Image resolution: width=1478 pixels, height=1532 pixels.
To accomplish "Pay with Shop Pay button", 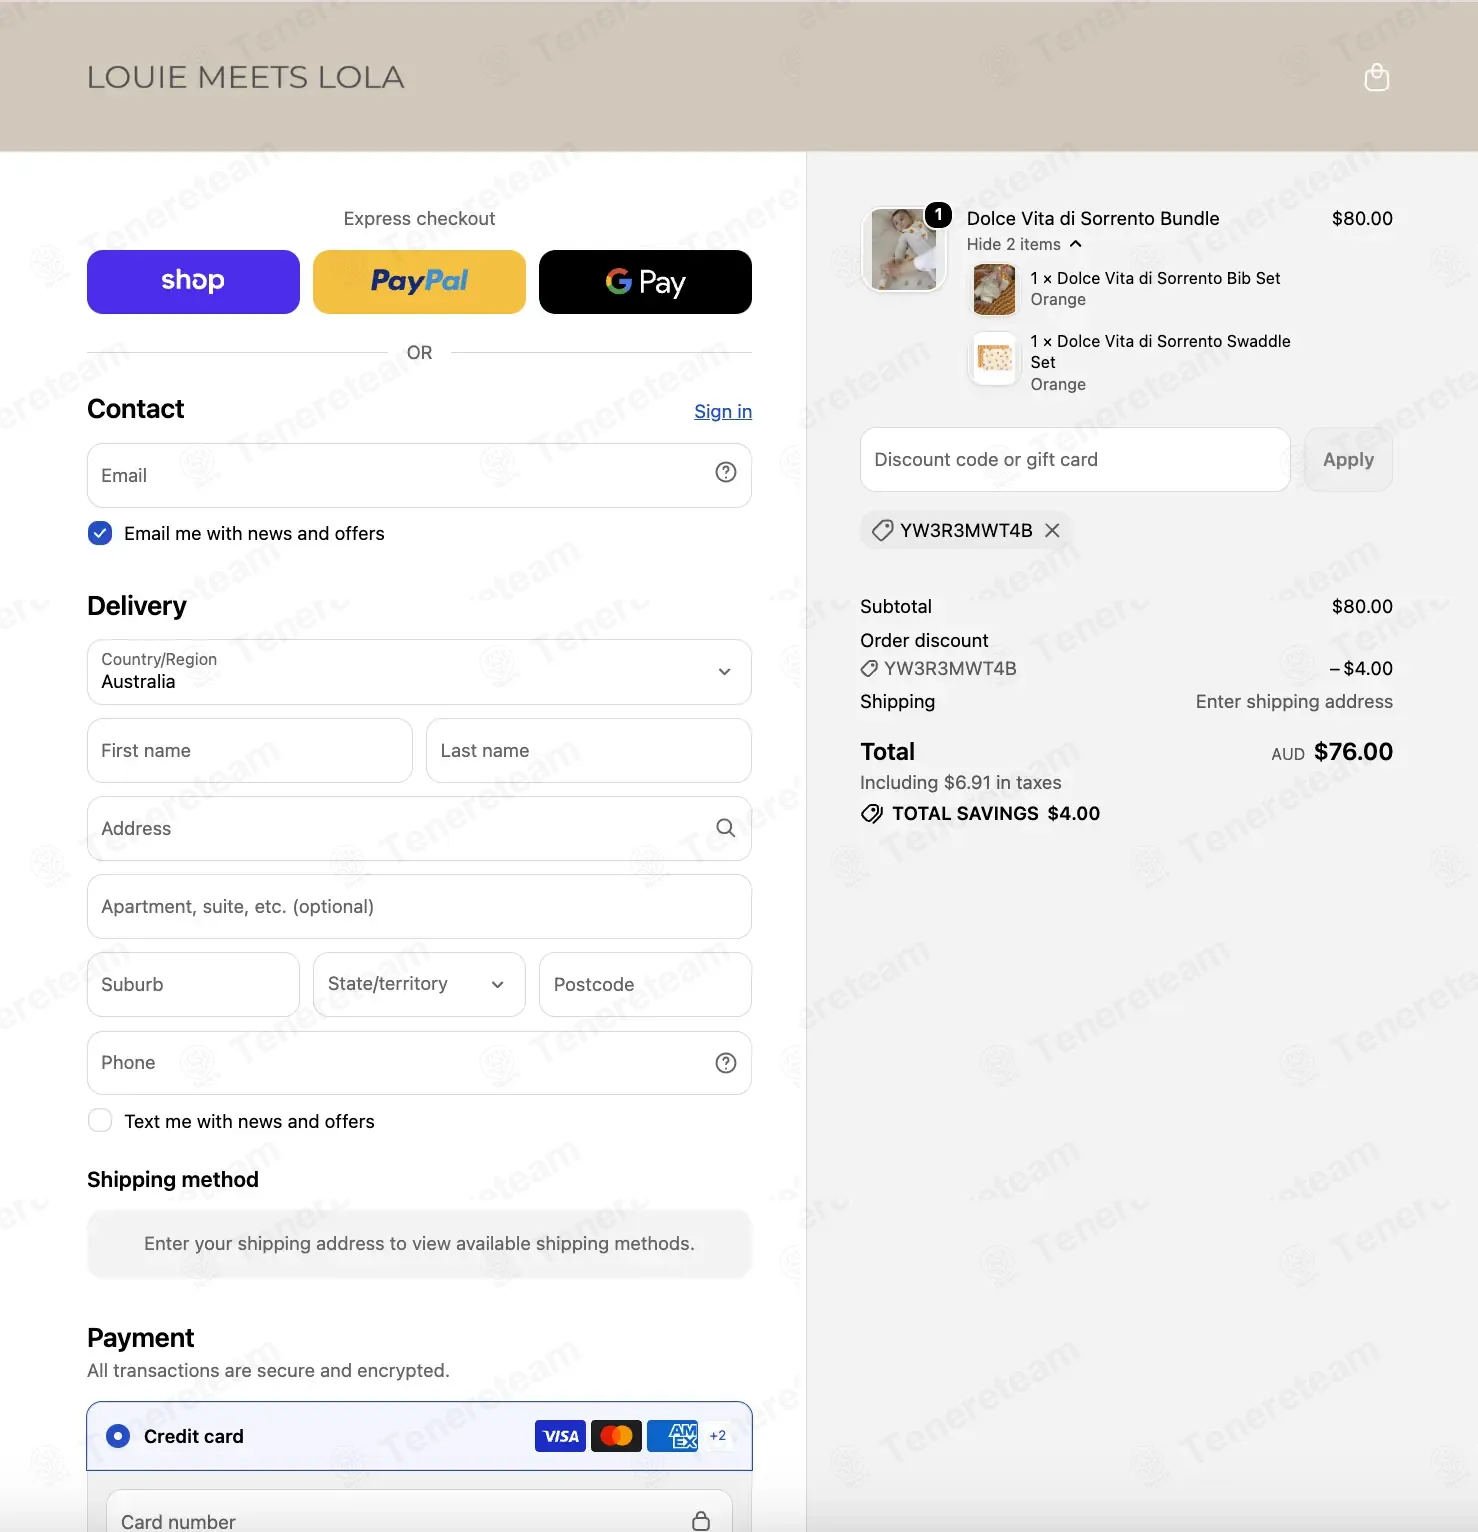I will click(x=193, y=282).
